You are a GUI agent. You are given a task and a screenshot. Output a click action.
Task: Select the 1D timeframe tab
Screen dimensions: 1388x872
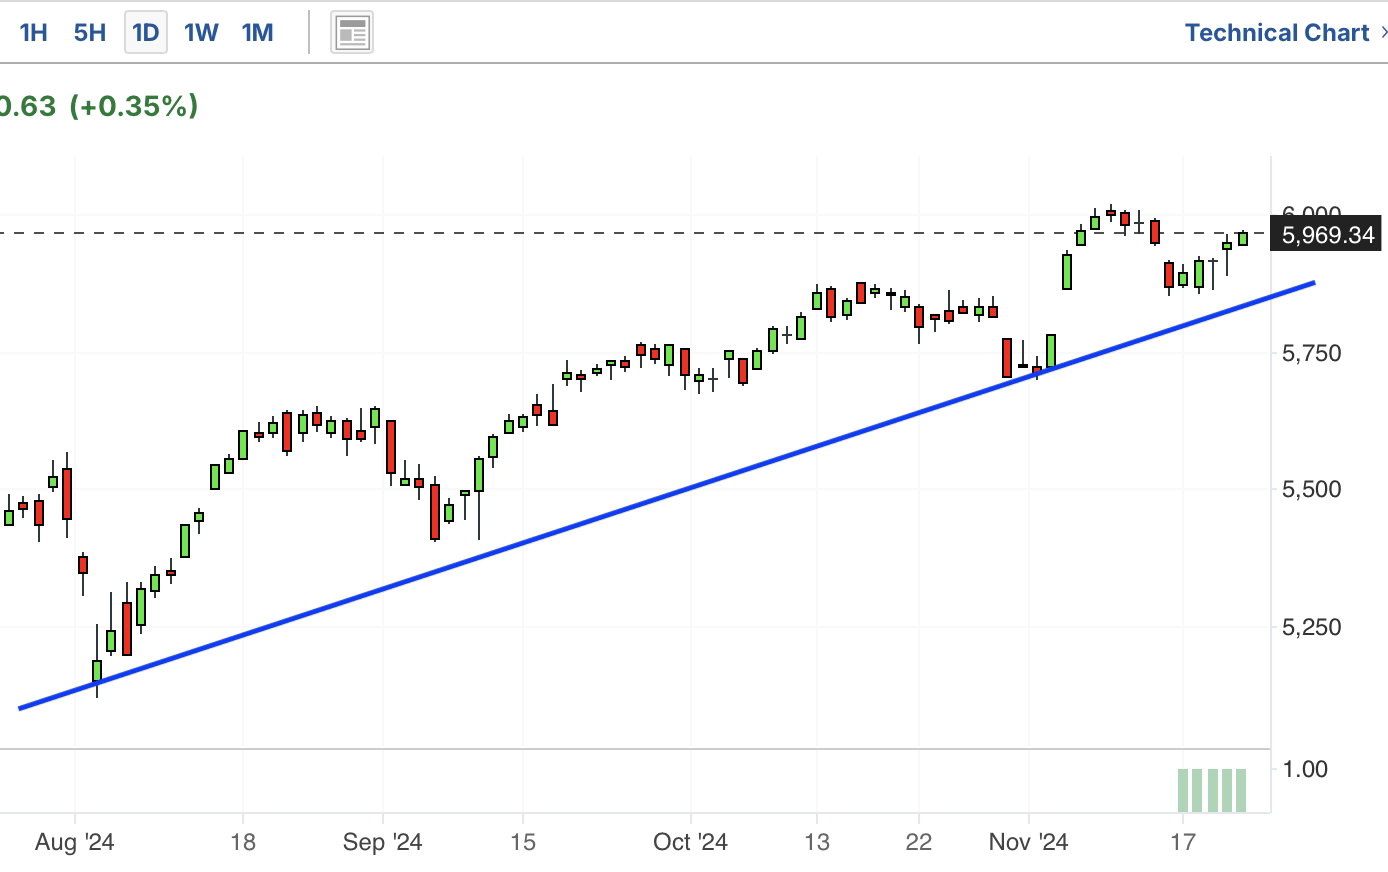[146, 33]
